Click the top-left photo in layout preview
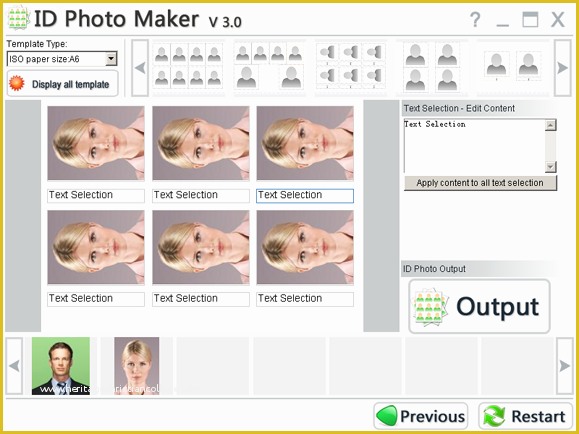Viewport: 579px width, 434px height. [96, 143]
